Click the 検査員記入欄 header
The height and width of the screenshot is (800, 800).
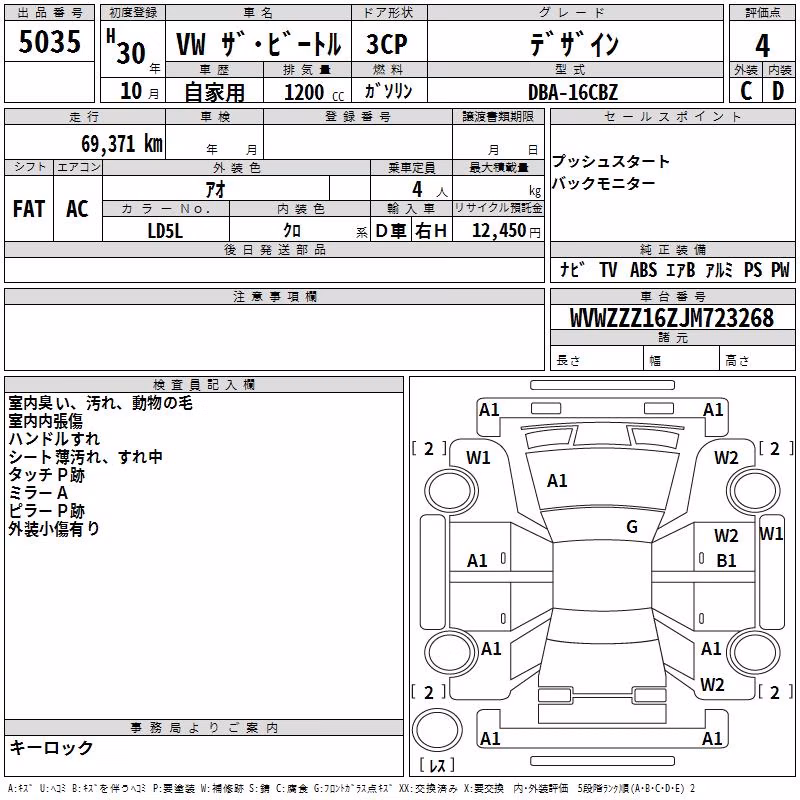tap(204, 385)
